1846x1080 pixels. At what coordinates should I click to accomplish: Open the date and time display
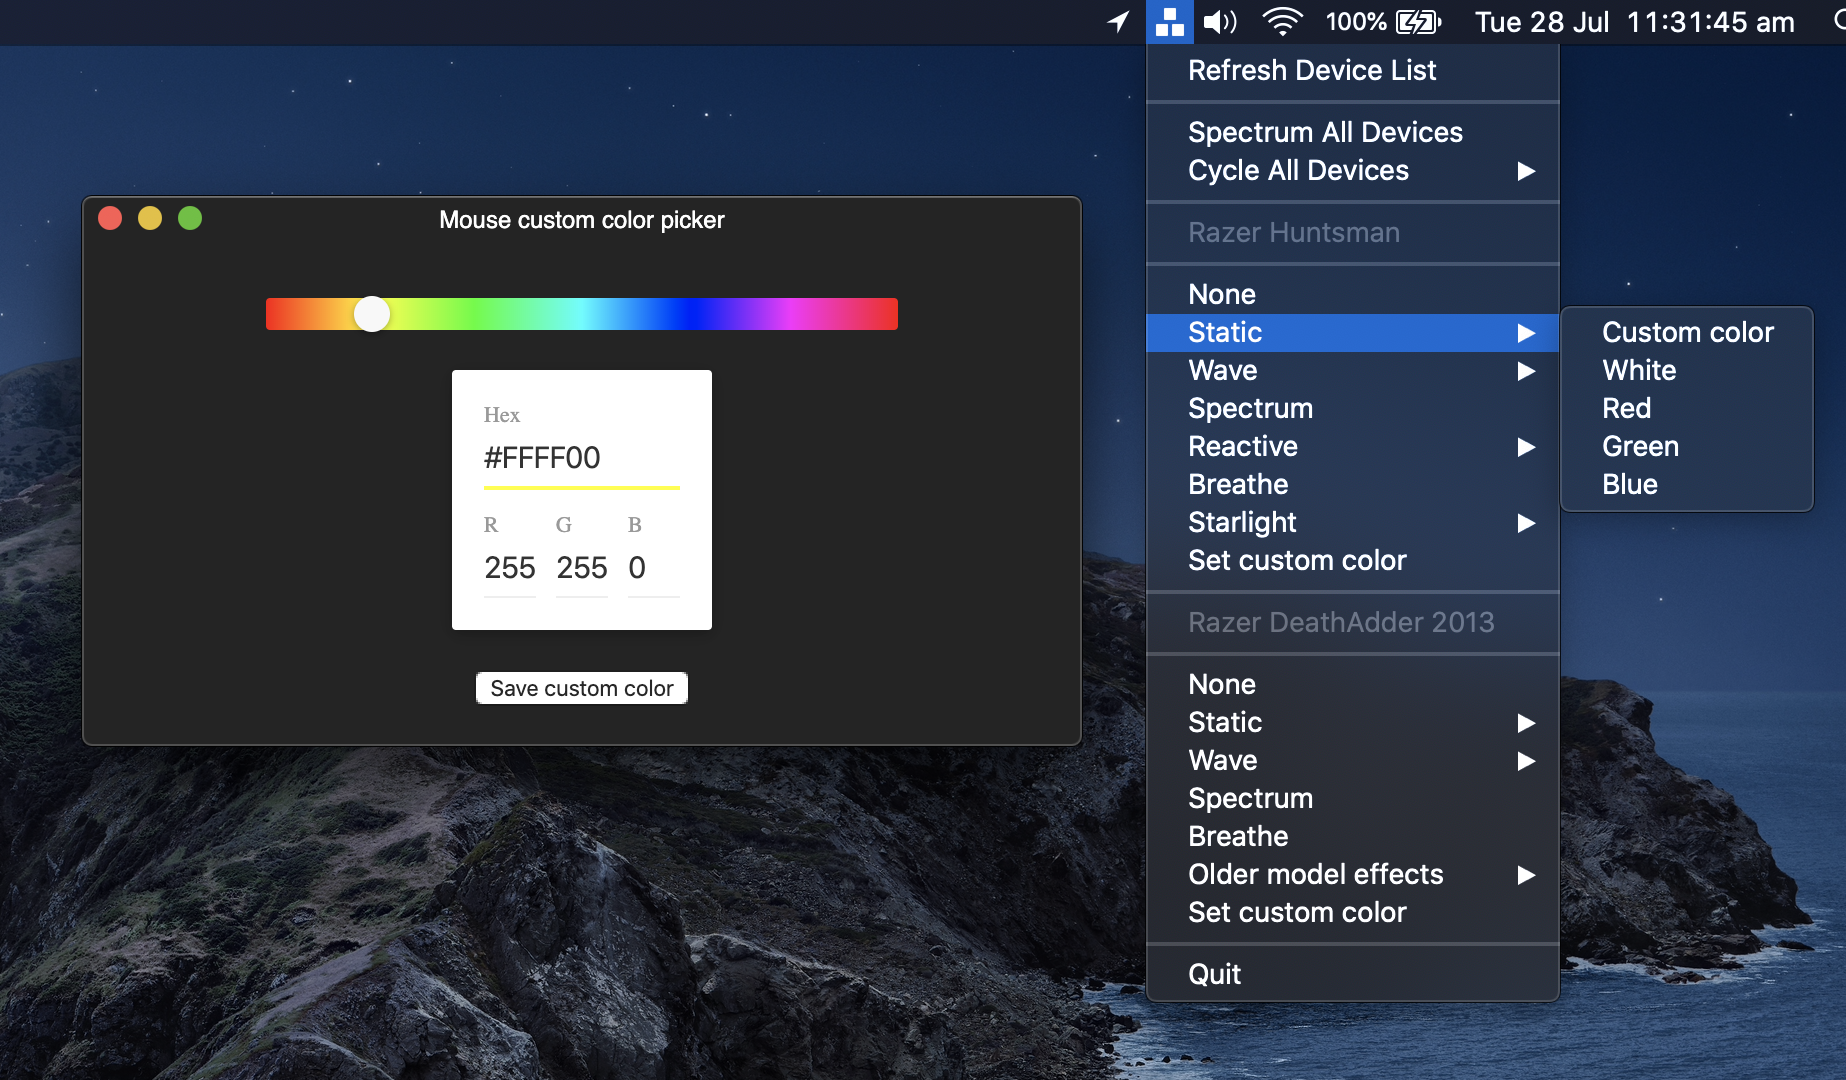click(1635, 22)
